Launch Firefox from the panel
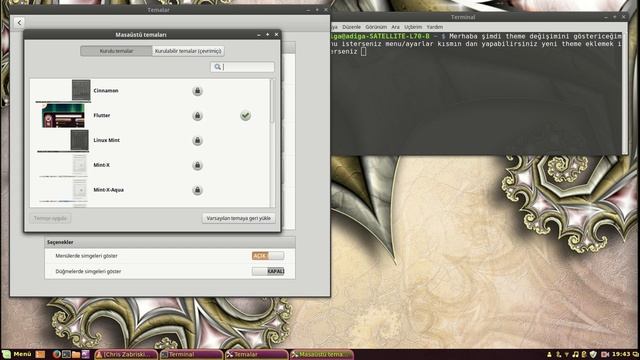Image resolution: width=640 pixels, height=360 pixels. coord(56,354)
